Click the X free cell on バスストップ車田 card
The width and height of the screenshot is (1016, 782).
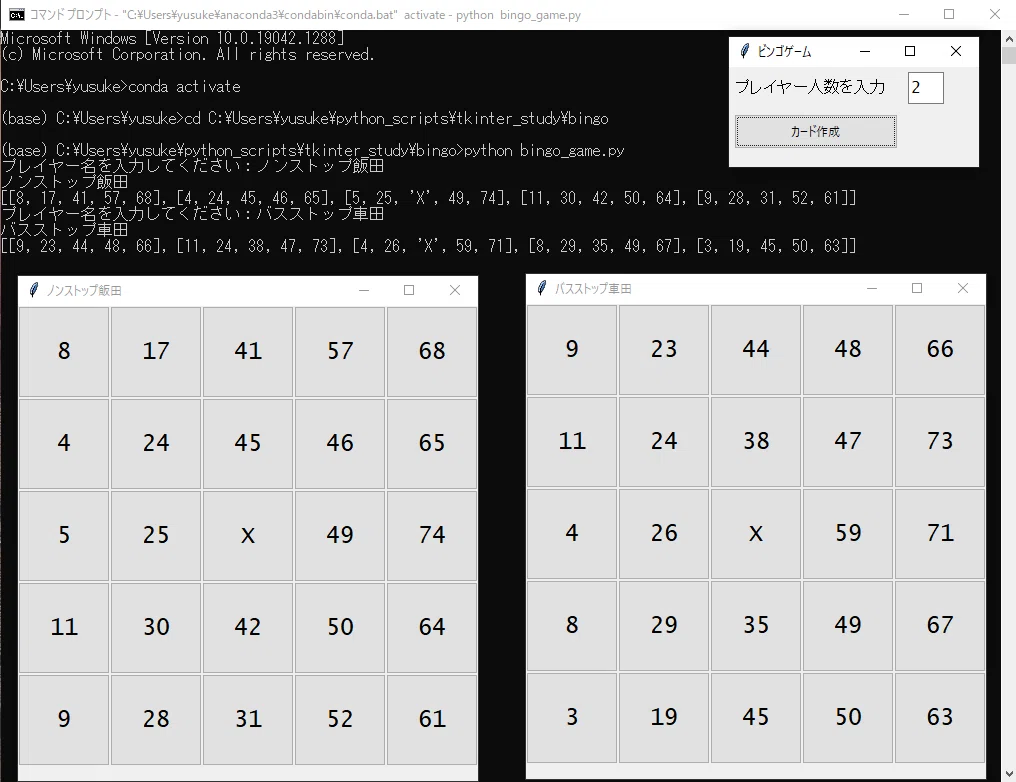click(x=756, y=533)
